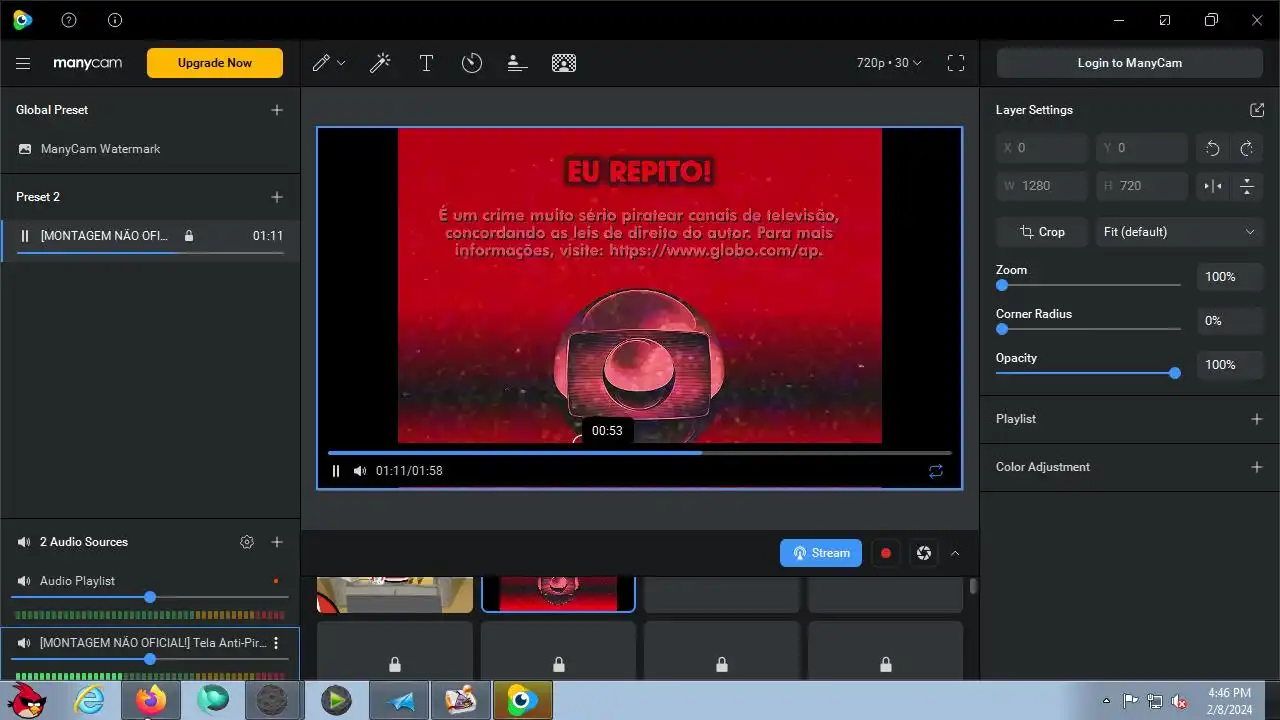Click the video playback progress bar
Screen dimensions: 1280x720
(x=640, y=453)
